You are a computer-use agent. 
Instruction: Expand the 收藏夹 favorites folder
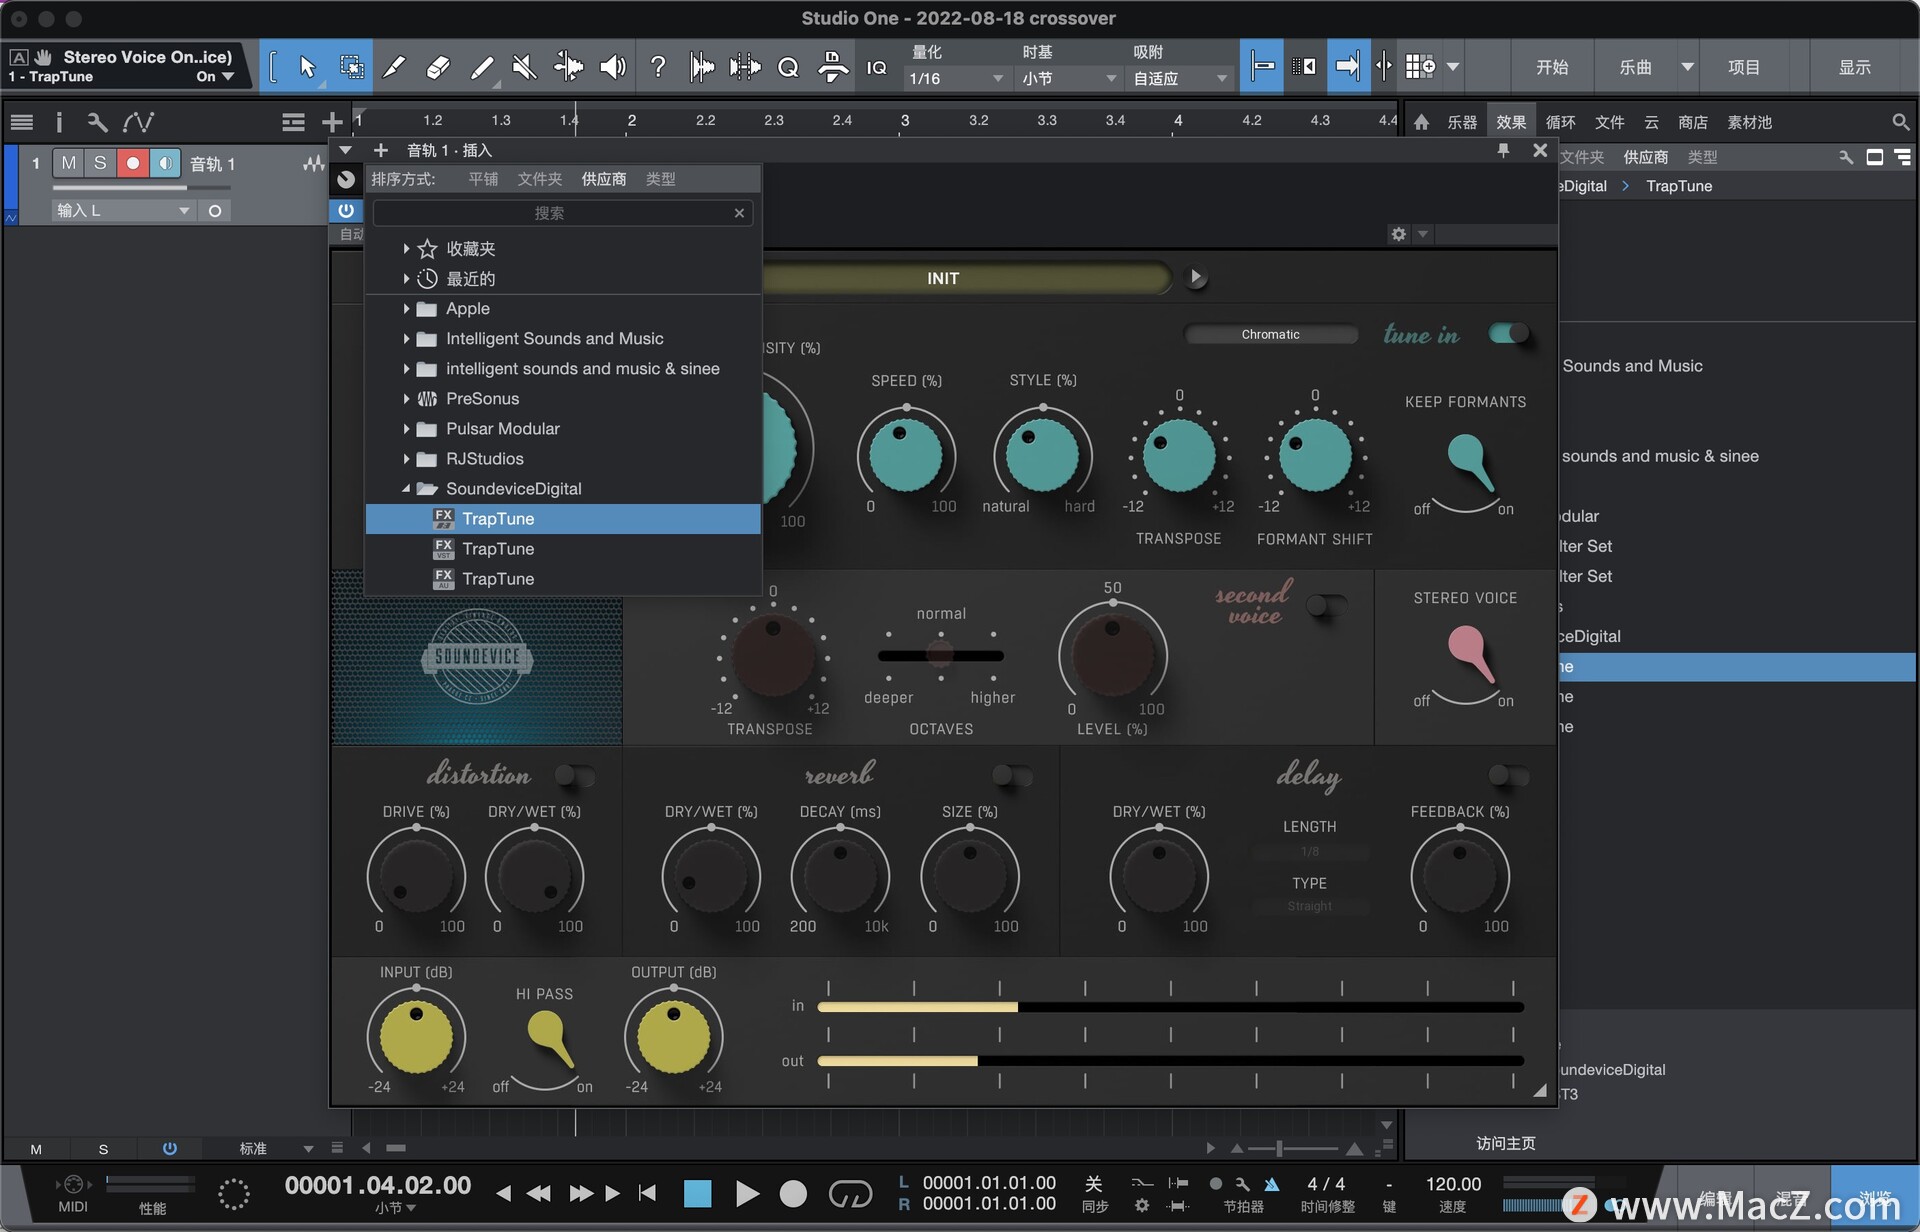point(406,248)
